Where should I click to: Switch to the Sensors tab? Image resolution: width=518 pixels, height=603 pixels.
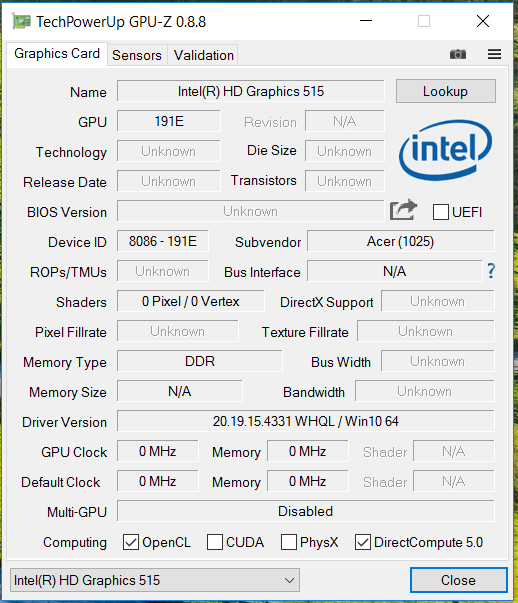pyautogui.click(x=137, y=55)
